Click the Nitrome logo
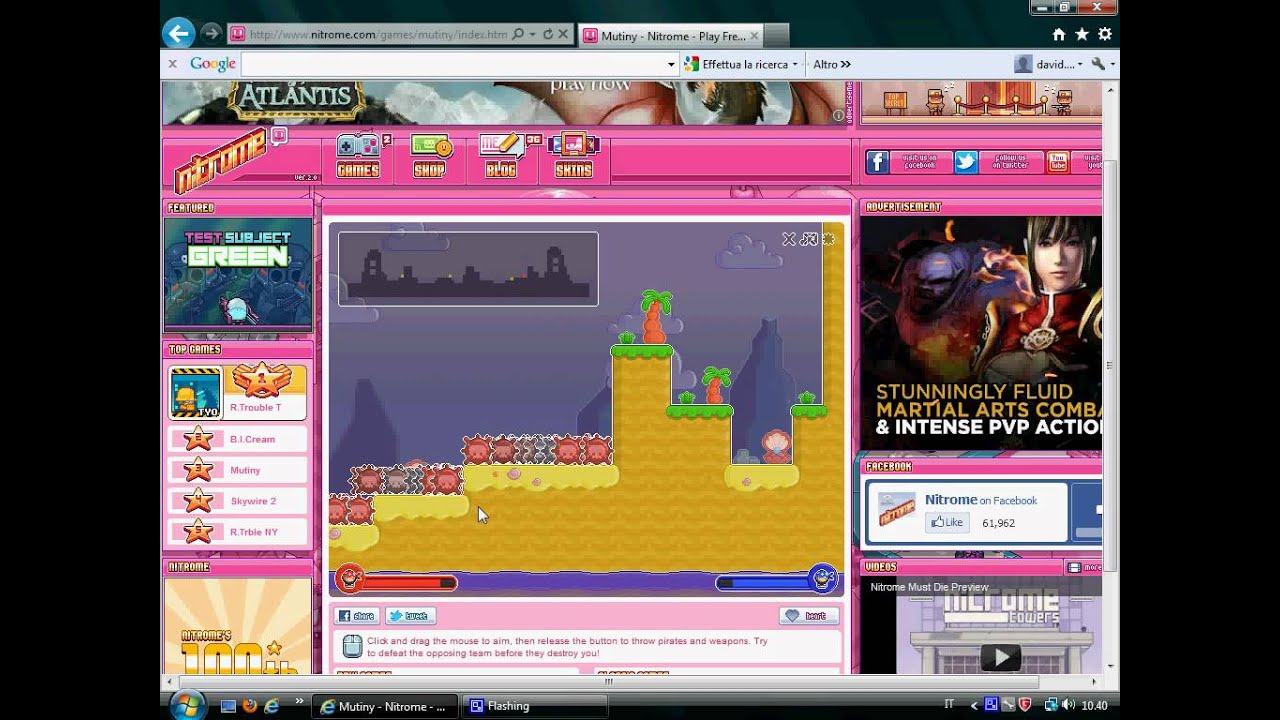 pyautogui.click(x=223, y=159)
